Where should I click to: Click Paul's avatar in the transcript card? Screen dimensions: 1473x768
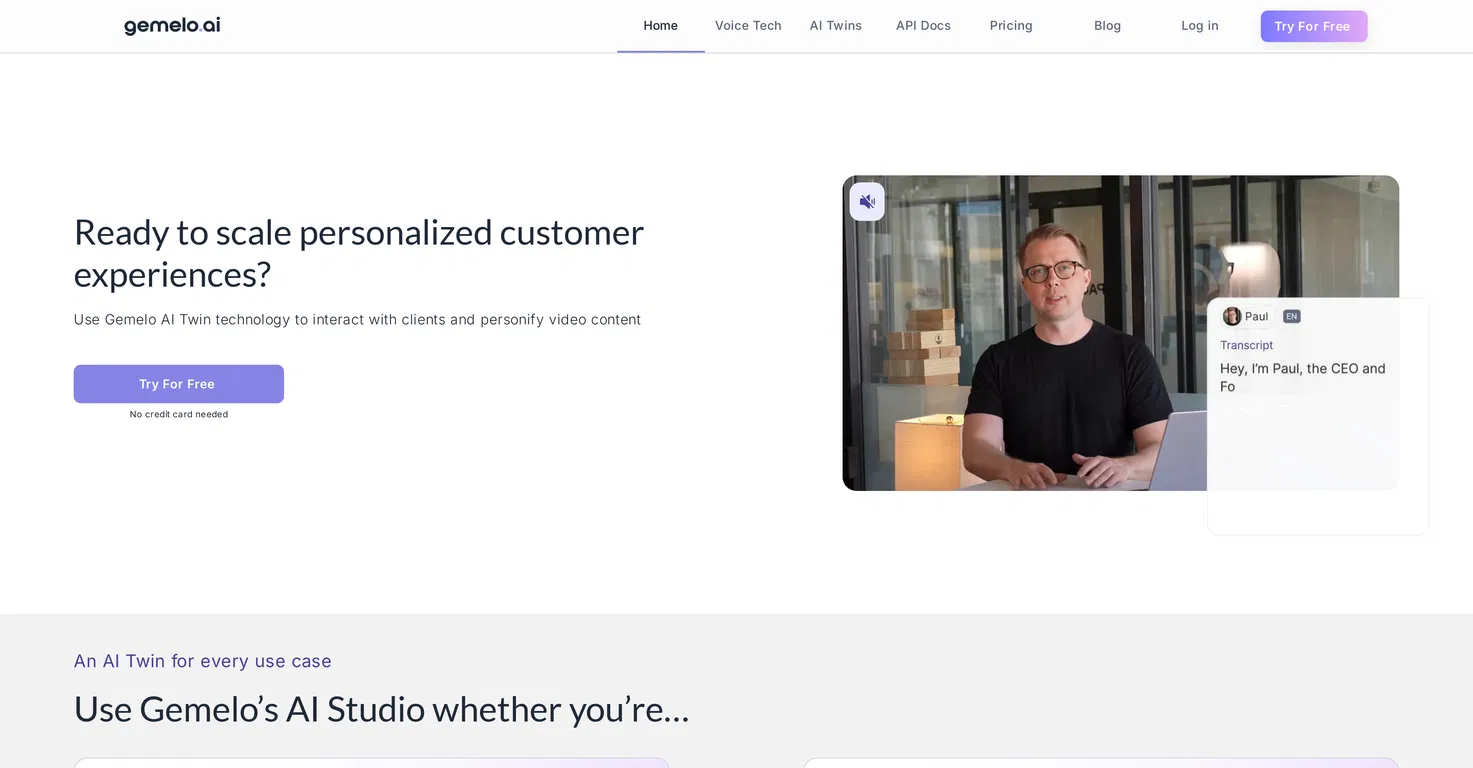(x=1232, y=316)
